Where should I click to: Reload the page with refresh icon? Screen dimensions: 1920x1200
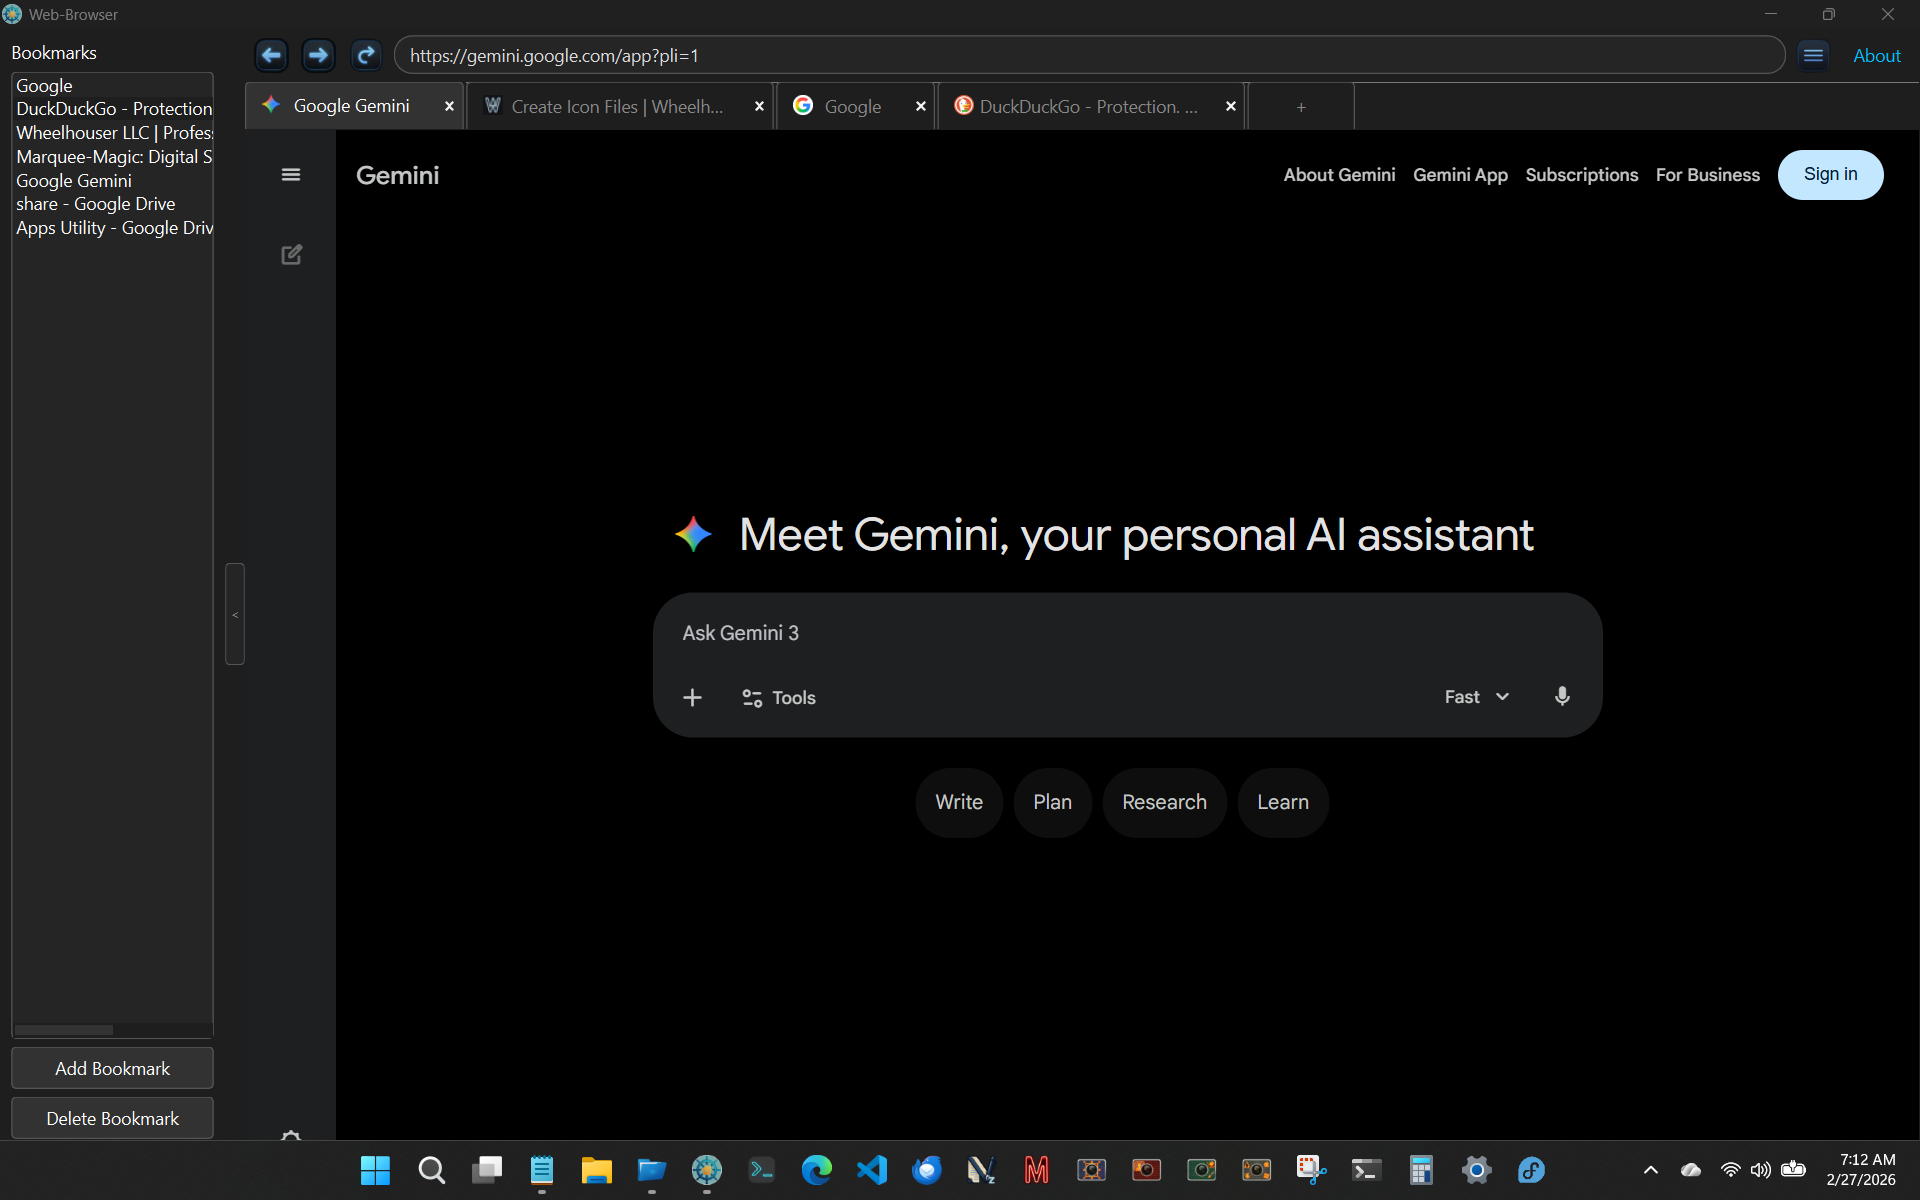pos(366,55)
